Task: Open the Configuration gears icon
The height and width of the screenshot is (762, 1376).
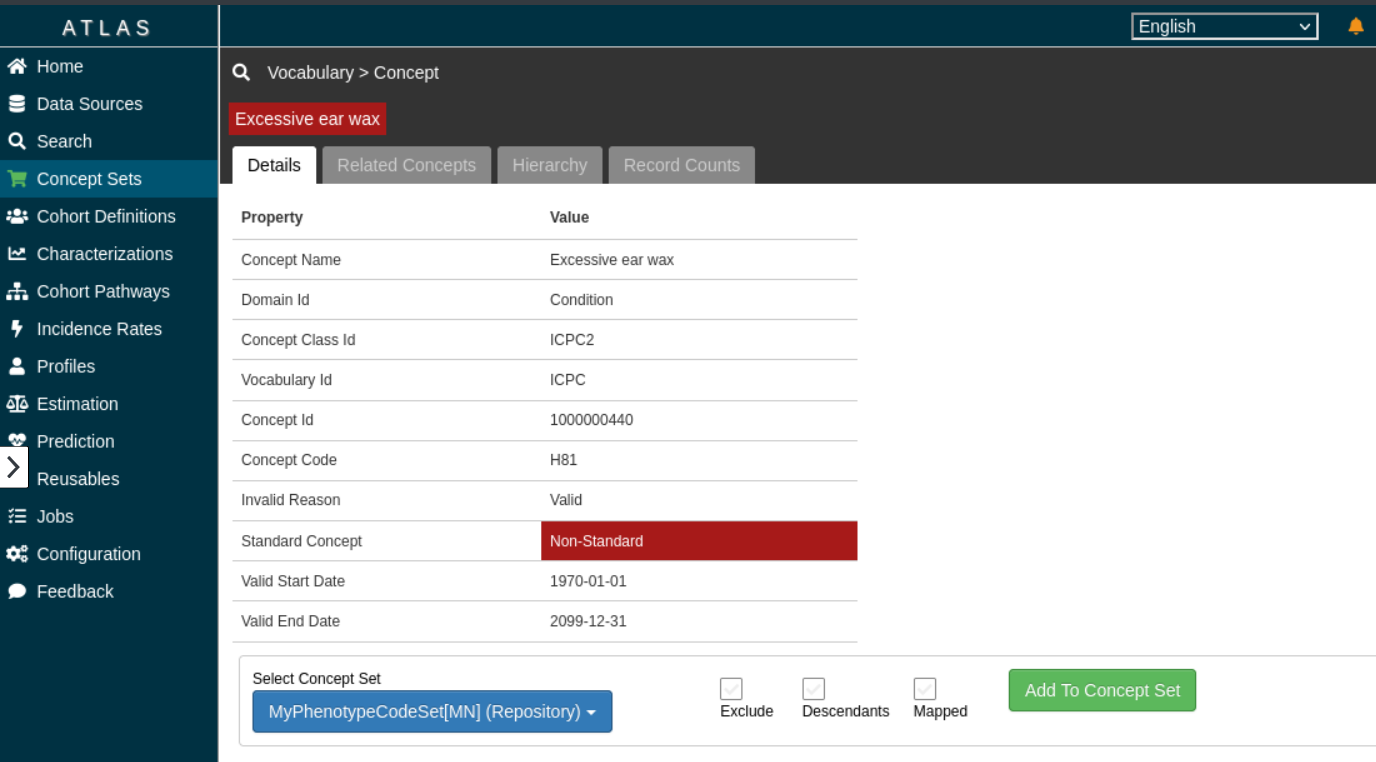Action: click(16, 554)
